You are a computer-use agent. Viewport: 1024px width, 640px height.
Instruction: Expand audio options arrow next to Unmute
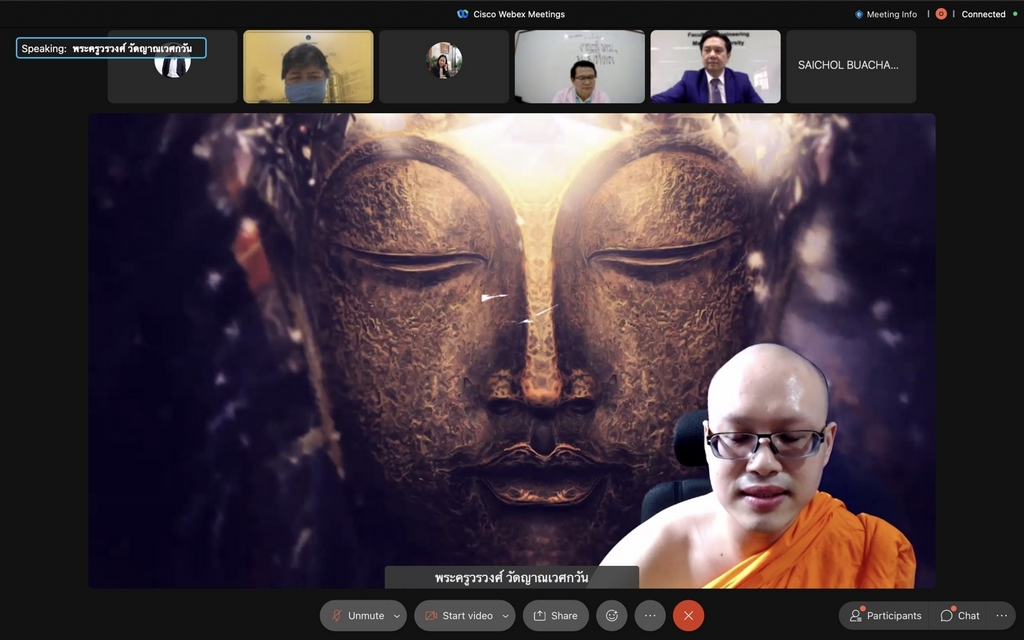pos(397,616)
